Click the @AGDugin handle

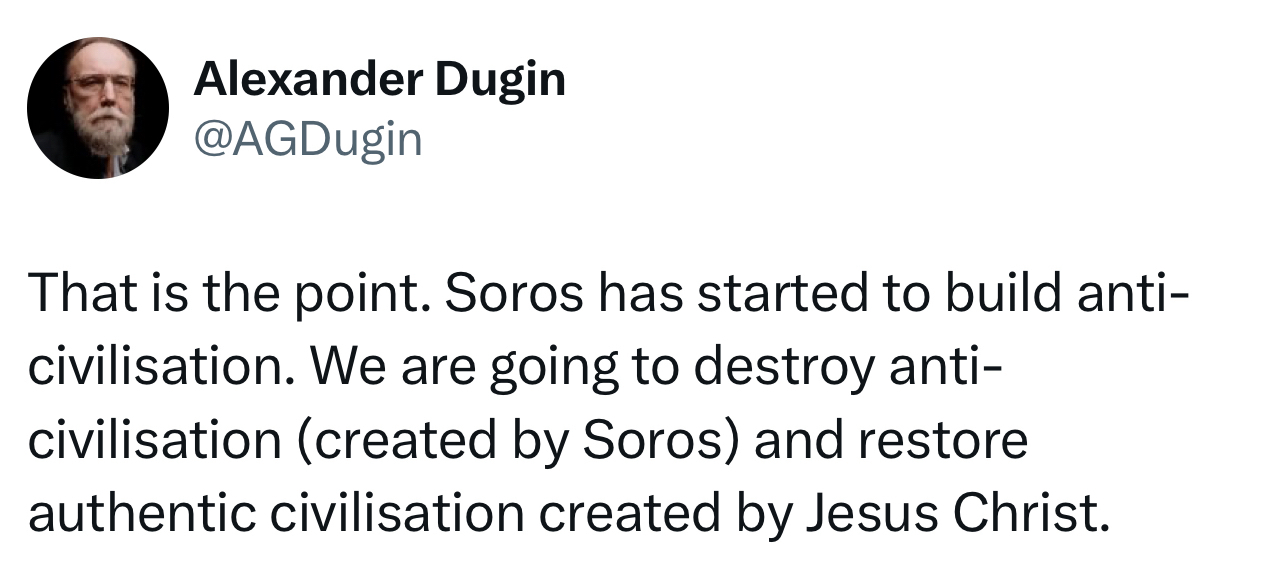[308, 139]
